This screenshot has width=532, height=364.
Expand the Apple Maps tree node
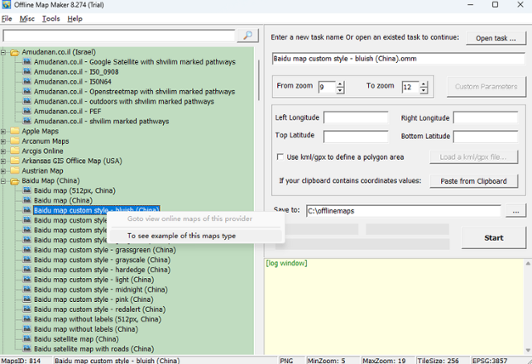[x=3, y=131]
